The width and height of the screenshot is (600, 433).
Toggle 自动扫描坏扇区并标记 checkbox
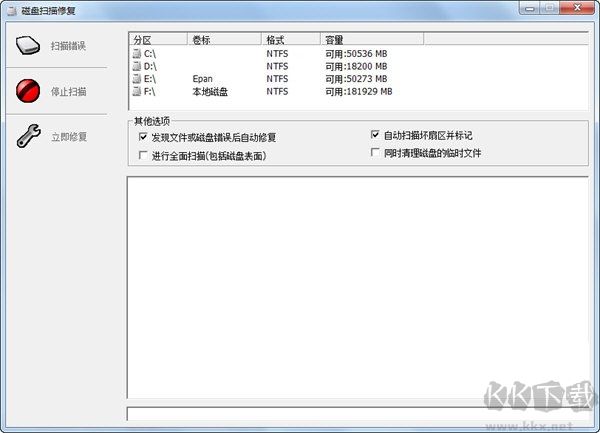coord(375,134)
